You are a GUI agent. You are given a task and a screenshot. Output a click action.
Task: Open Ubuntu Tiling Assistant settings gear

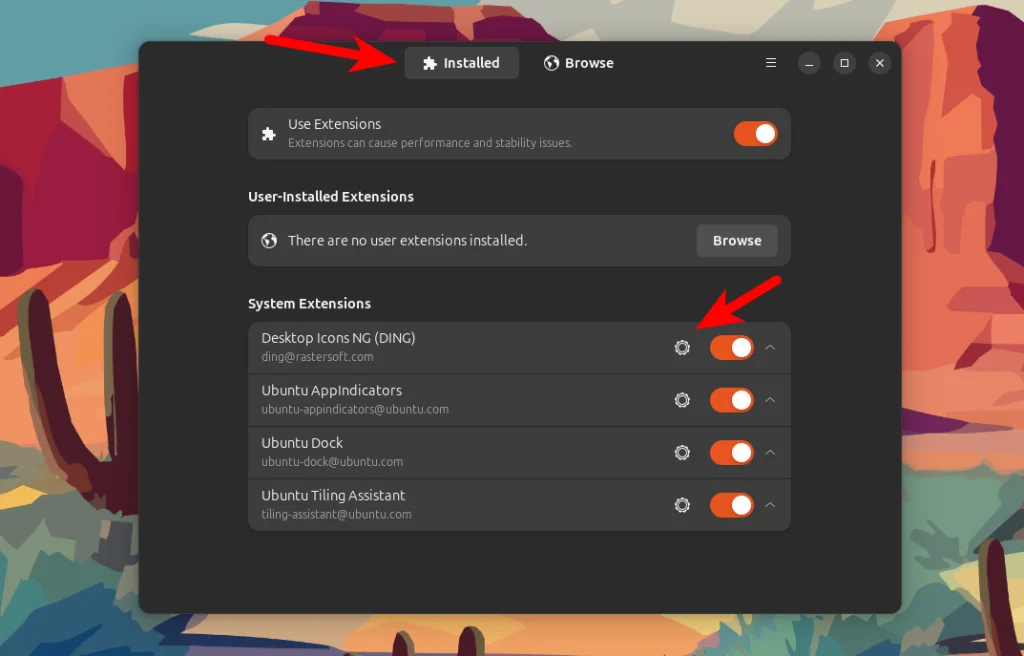(x=682, y=505)
